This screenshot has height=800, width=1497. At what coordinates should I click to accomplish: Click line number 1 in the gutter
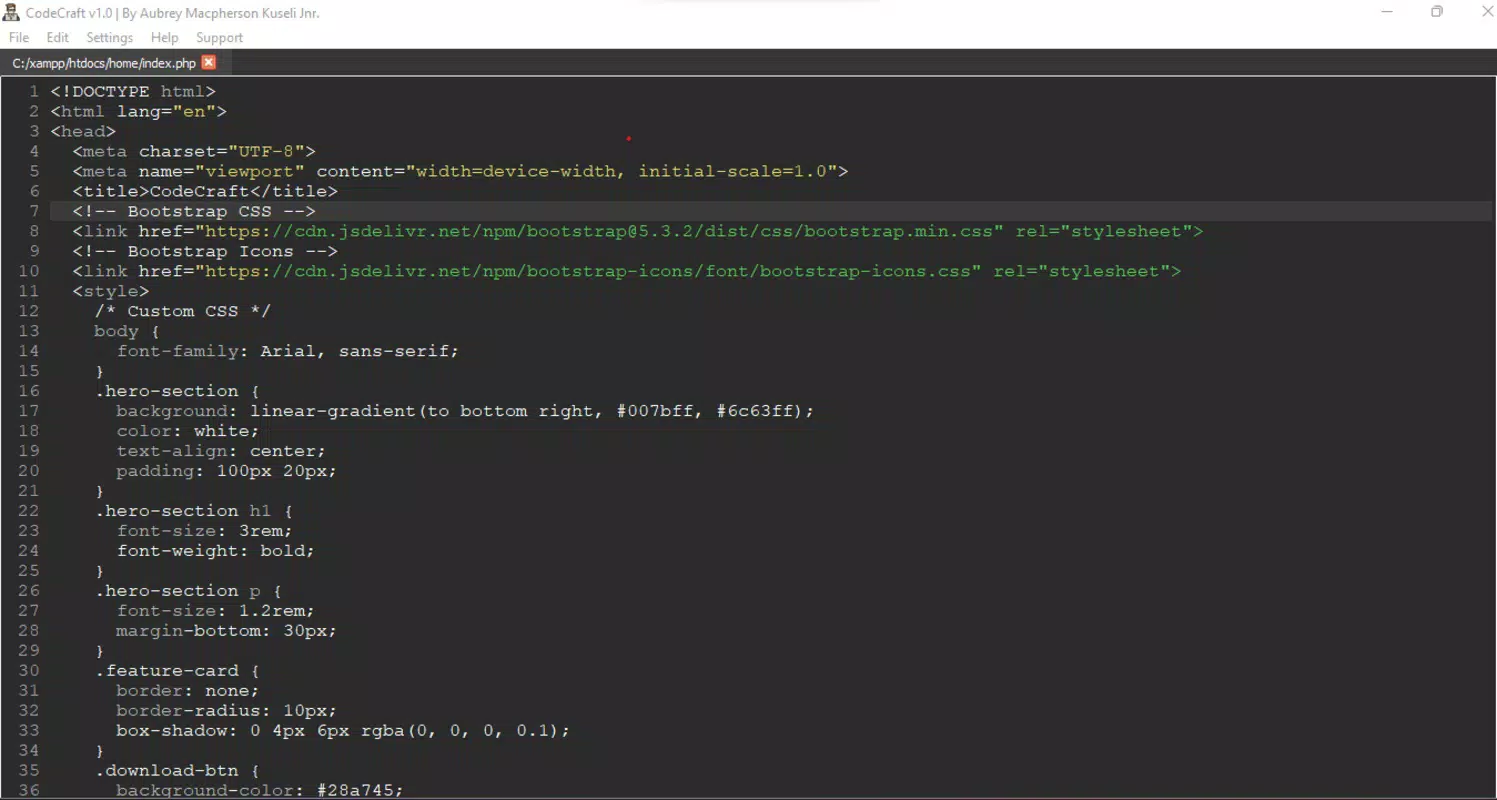pos(34,91)
